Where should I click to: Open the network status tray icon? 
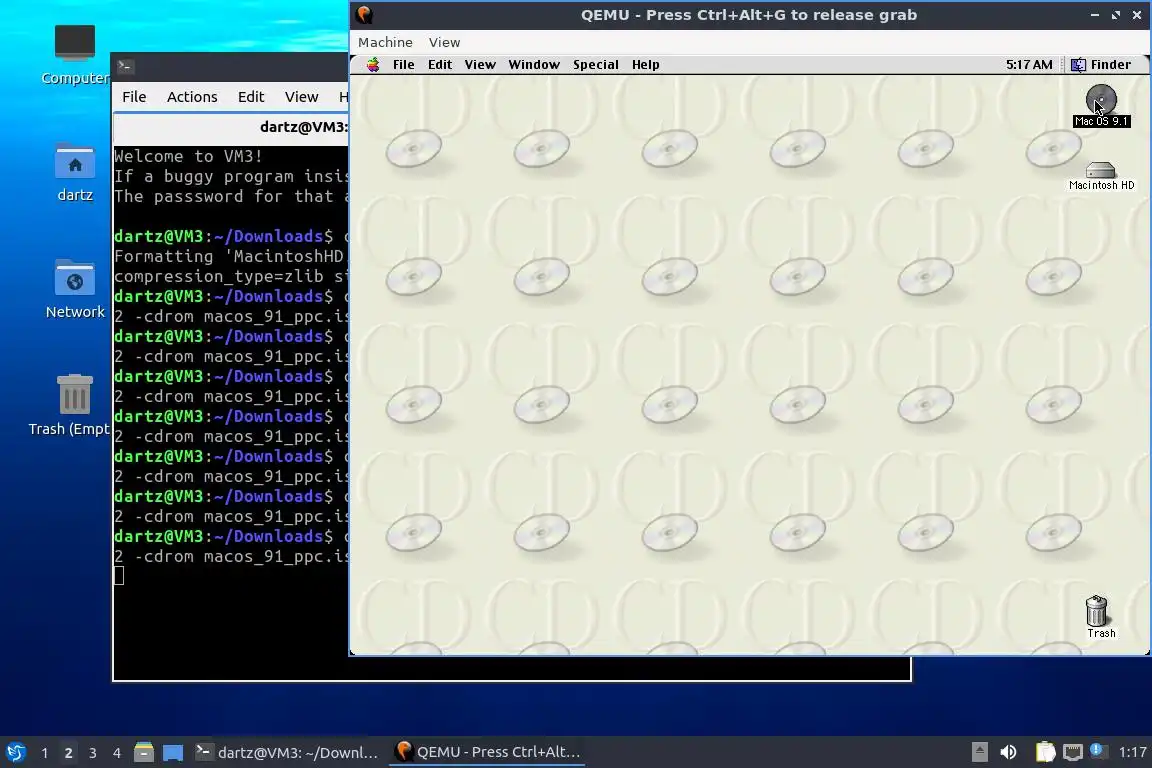click(1073, 753)
